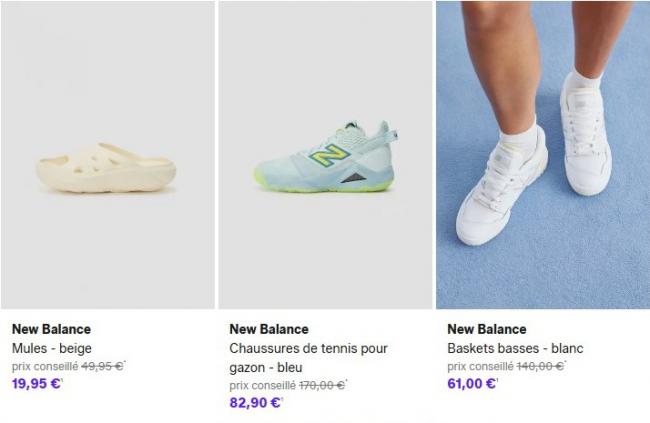Click the crossed-out 140,00 € price
The image size is (650, 423).
540,366
